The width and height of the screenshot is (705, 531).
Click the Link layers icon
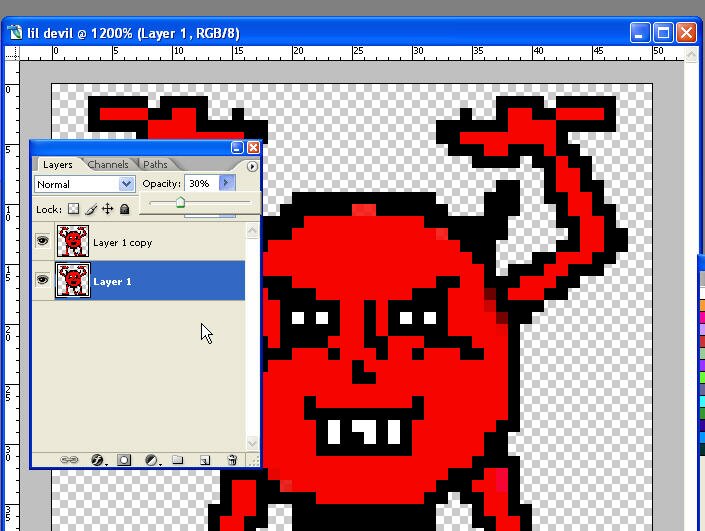coord(69,460)
